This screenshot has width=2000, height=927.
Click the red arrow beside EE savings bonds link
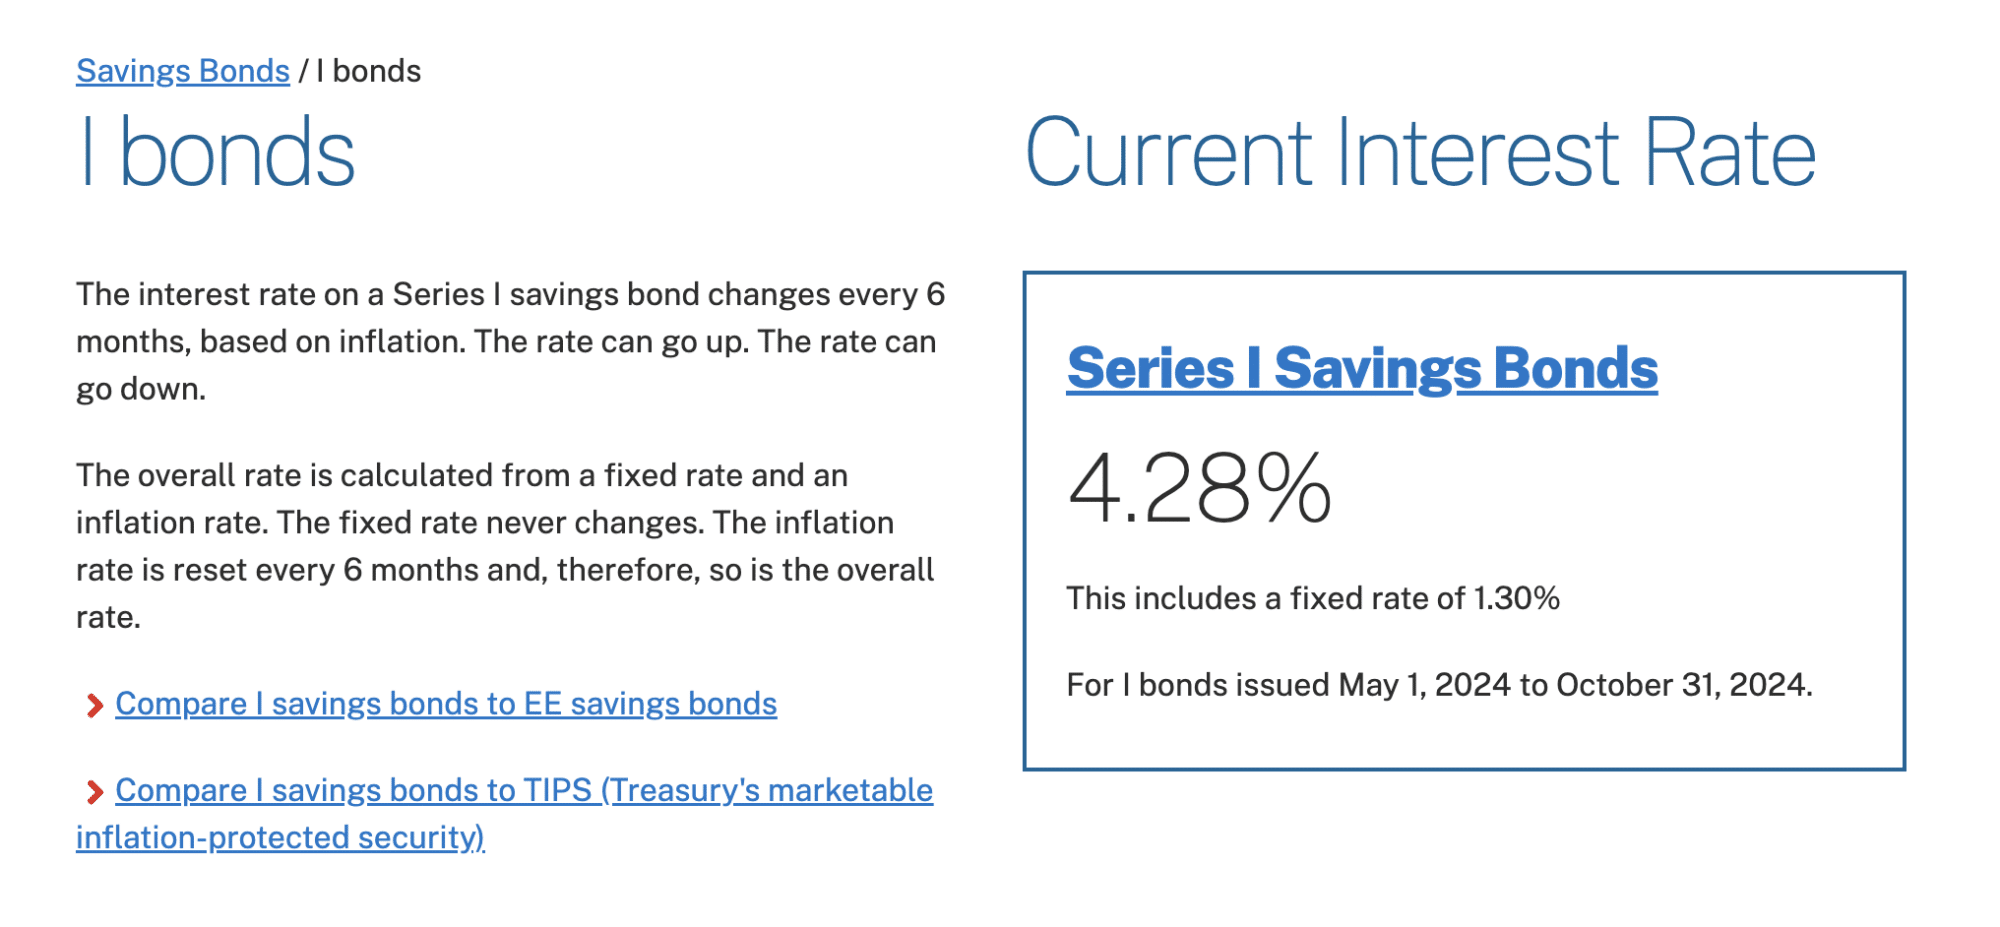pyautogui.click(x=93, y=705)
